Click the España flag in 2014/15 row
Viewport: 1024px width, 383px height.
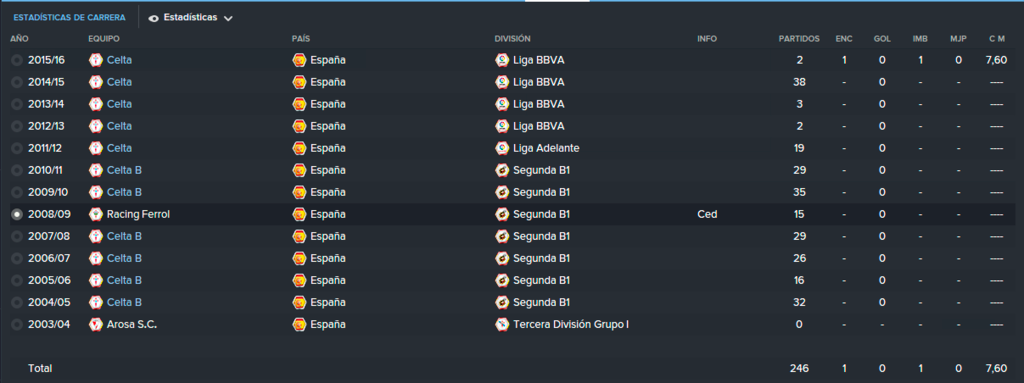click(x=299, y=82)
